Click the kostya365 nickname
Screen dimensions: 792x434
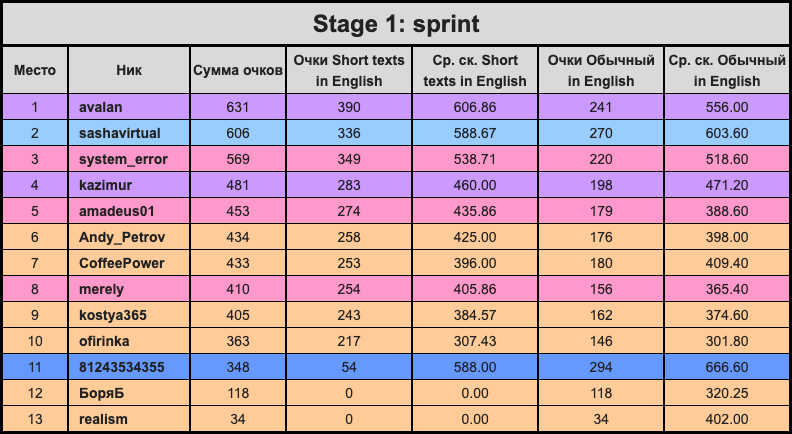(113, 315)
